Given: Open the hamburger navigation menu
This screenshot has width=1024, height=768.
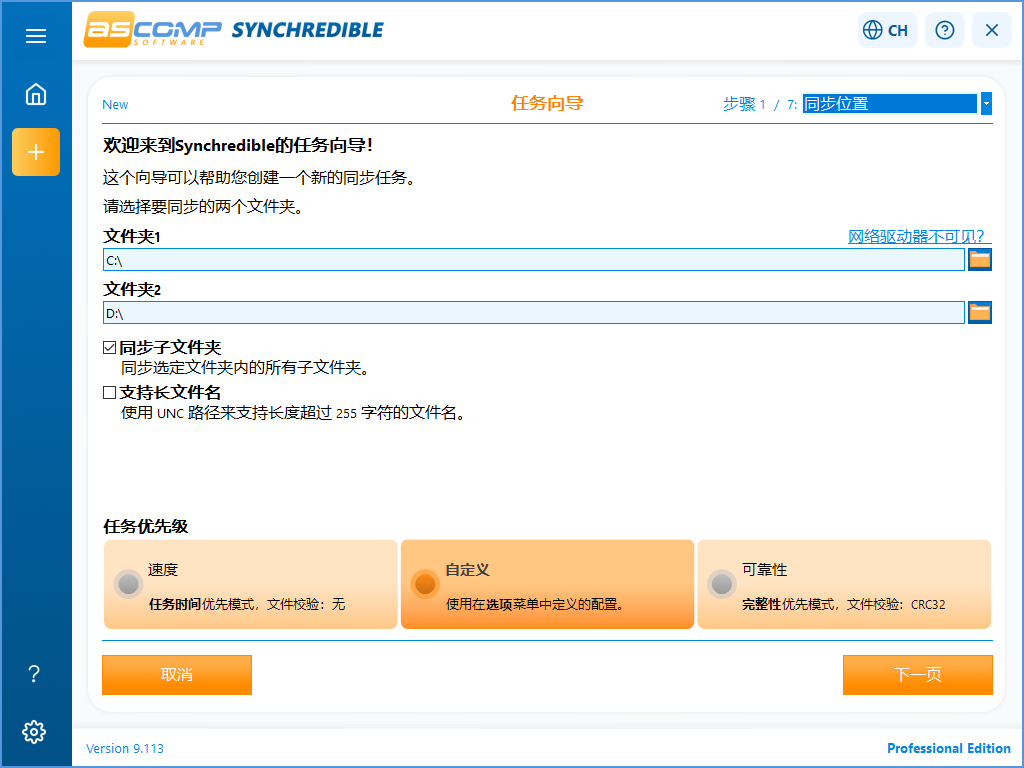Looking at the screenshot, I should [x=36, y=36].
